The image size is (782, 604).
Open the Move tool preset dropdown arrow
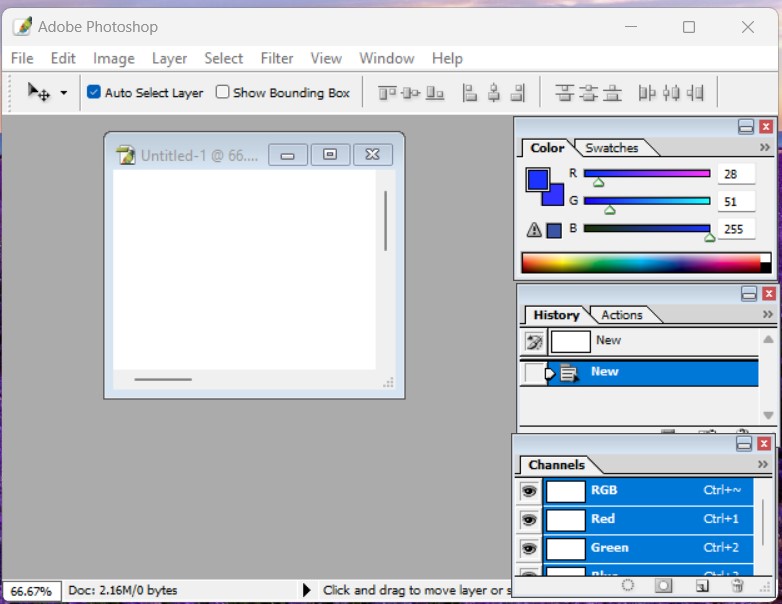click(x=64, y=93)
